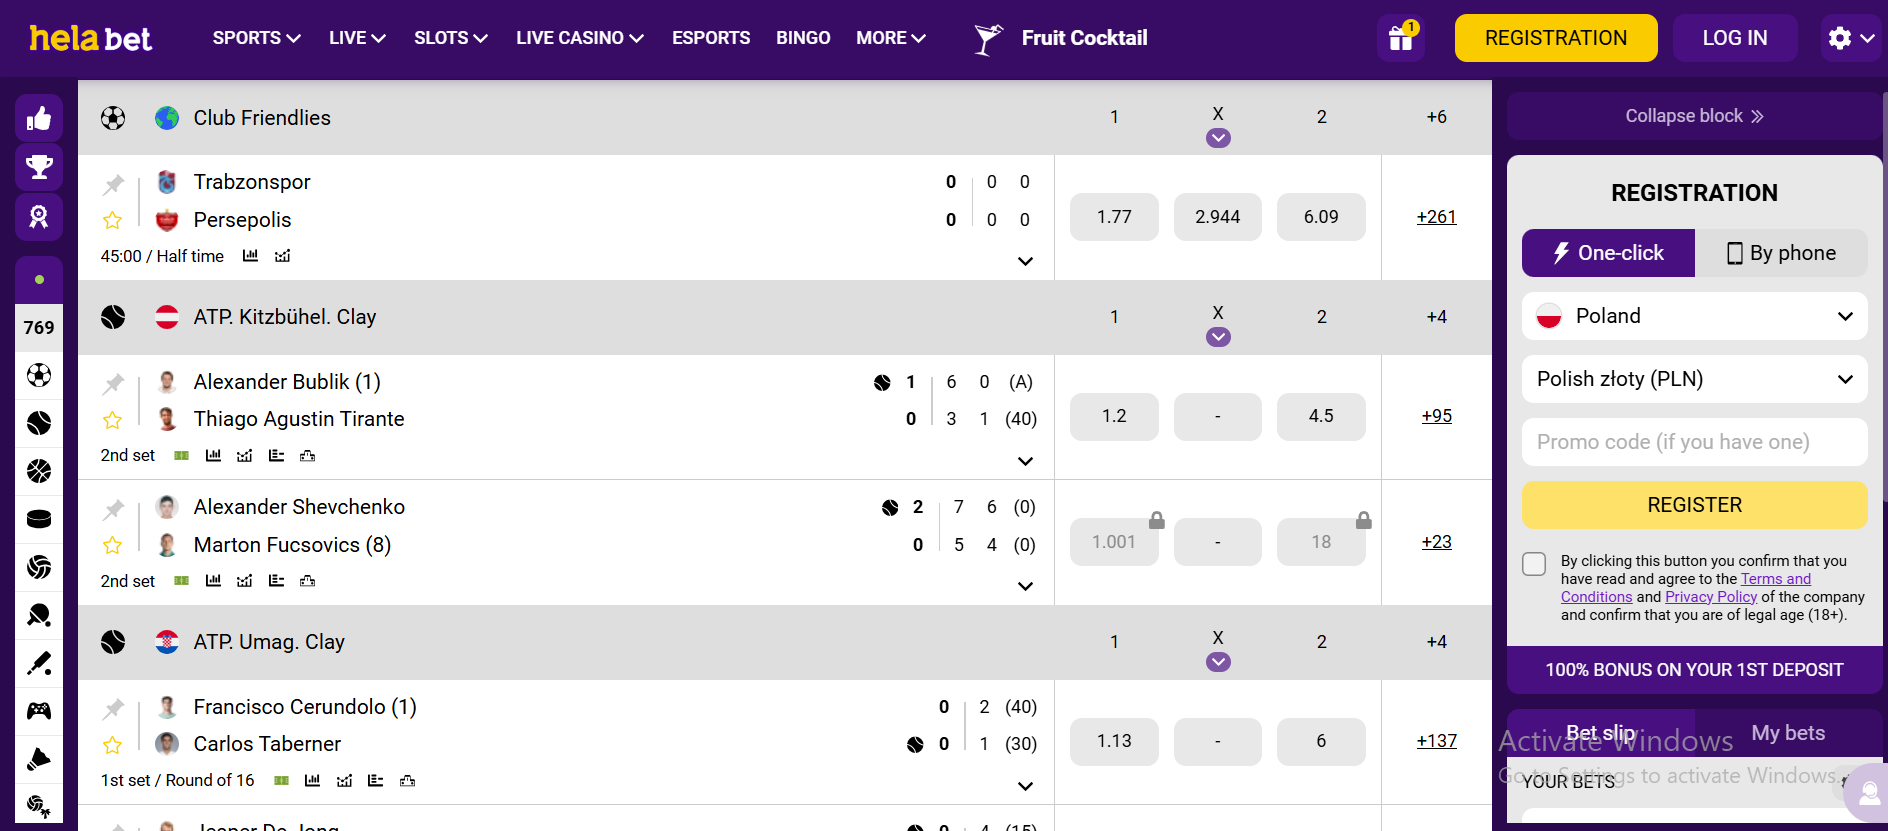The image size is (1888, 831).
Task: Open the LIVE CASINO menu
Action: coord(580,38)
